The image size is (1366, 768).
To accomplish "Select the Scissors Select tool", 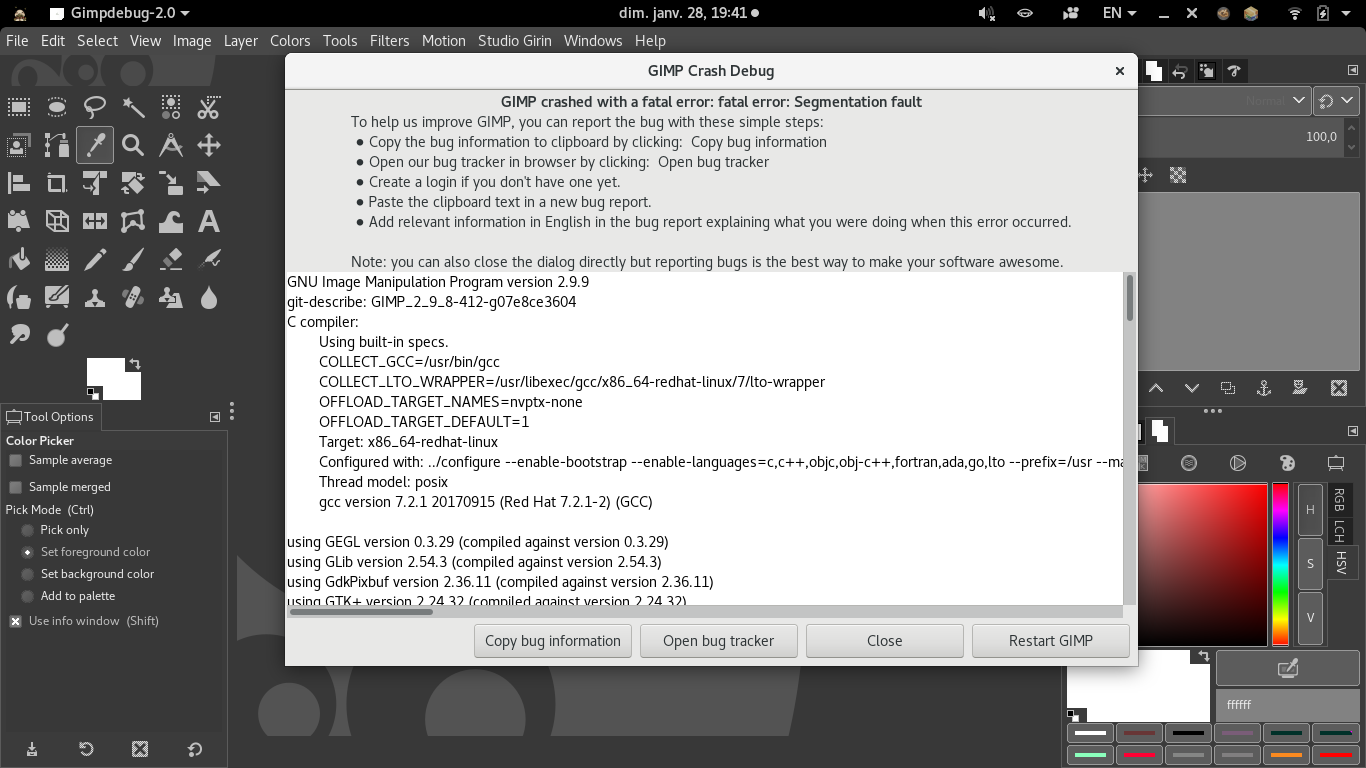I will pos(209,107).
